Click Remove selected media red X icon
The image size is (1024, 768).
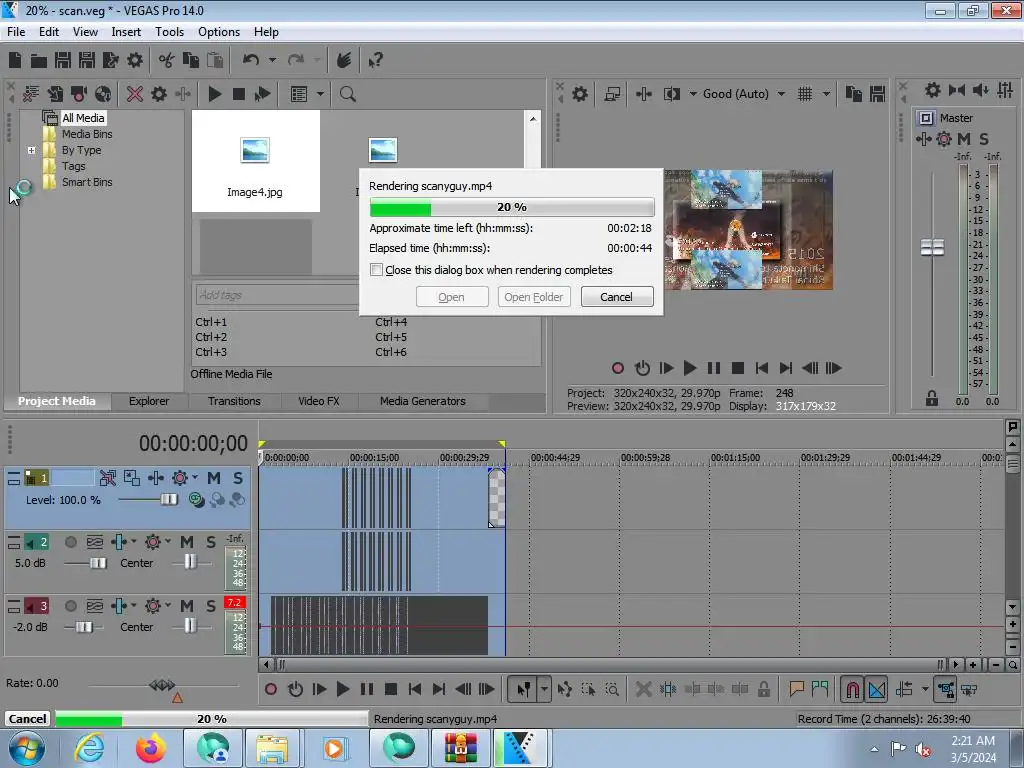point(135,94)
